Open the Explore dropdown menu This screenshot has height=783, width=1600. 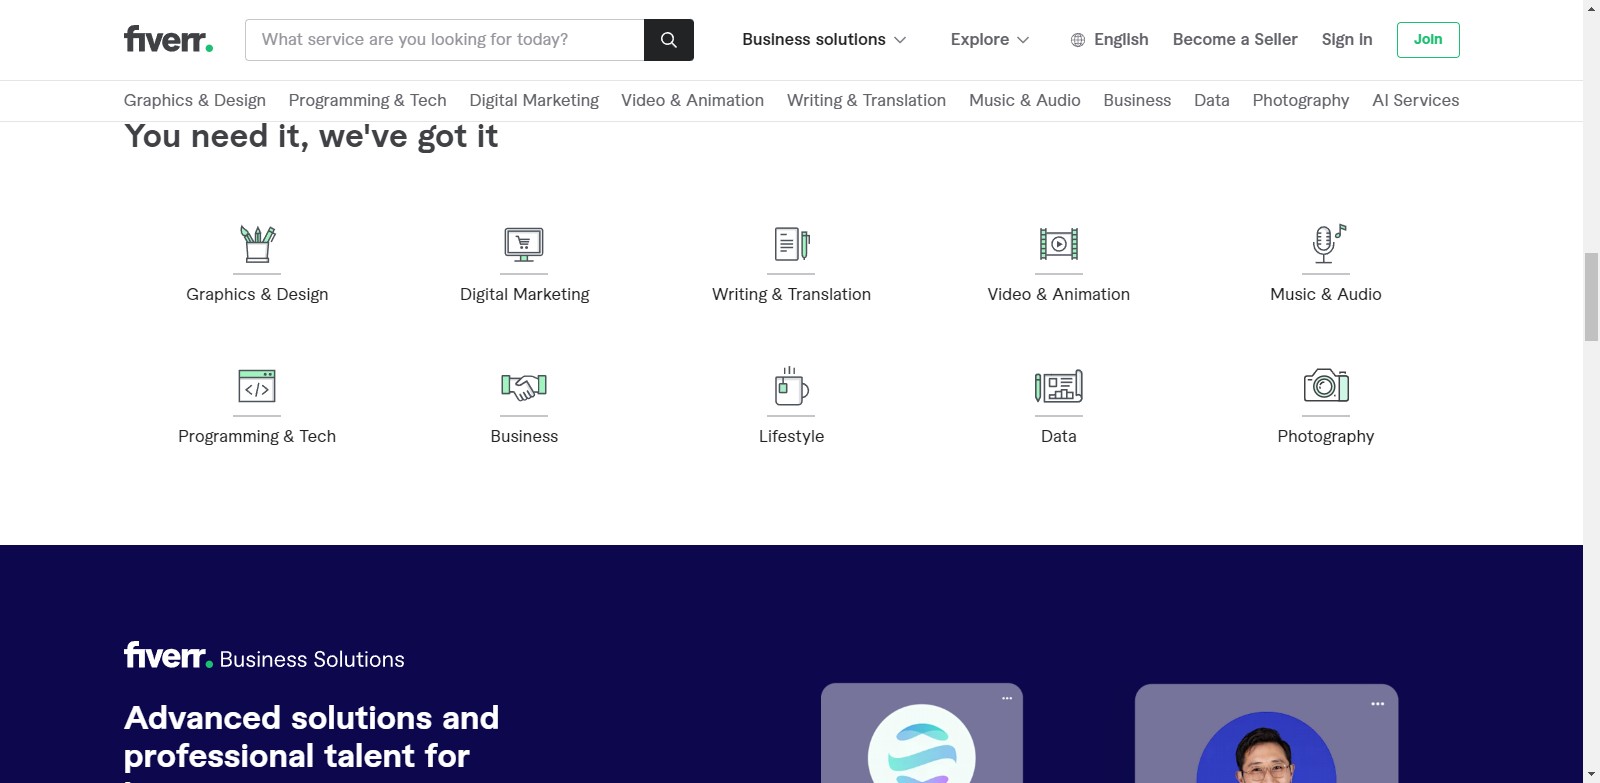(989, 40)
